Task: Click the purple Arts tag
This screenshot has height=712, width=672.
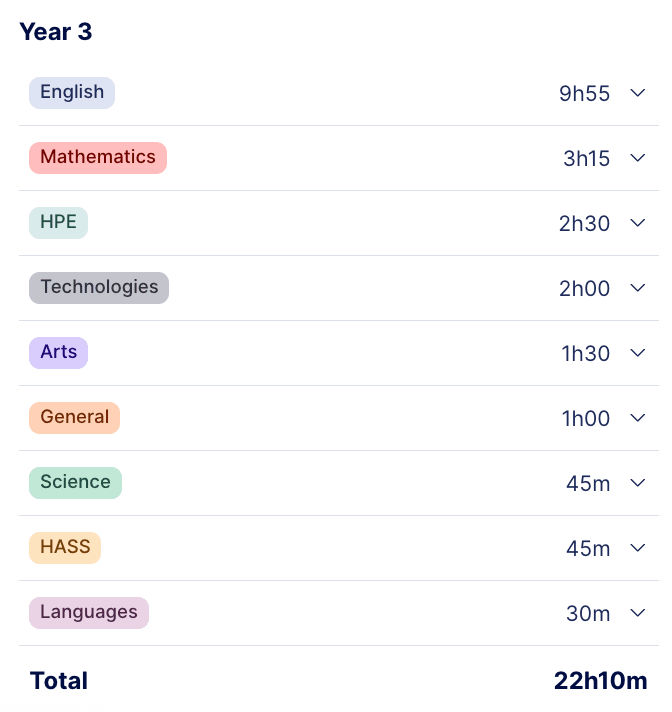Action: [x=58, y=352]
